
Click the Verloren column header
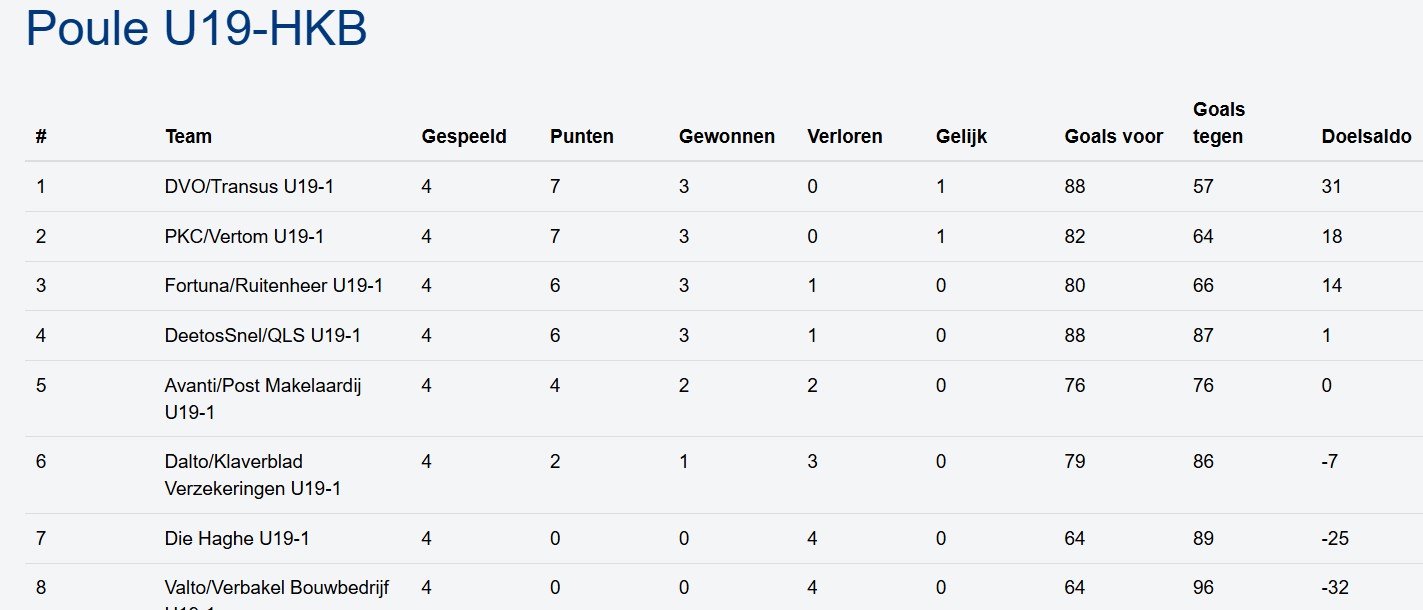point(845,137)
